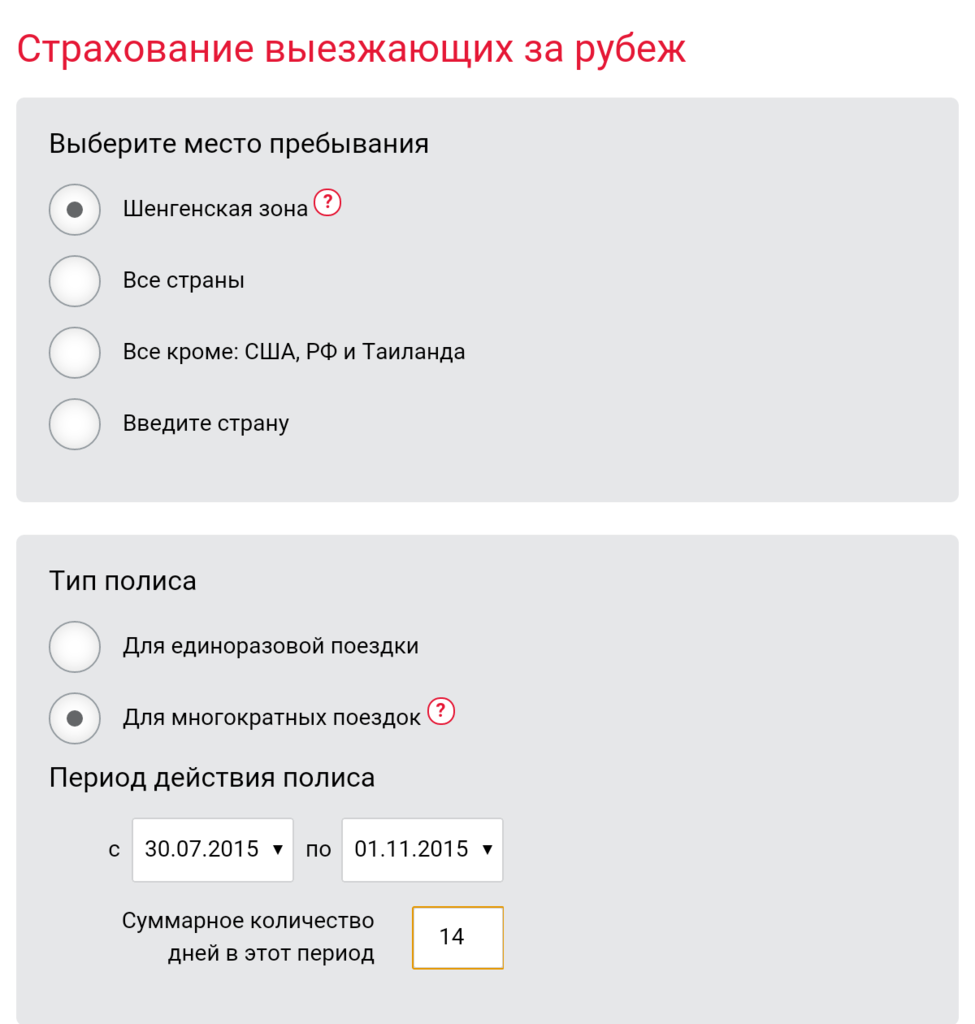Click the arrow beside 30.07.2015
The image size is (975, 1024).
click(278, 850)
